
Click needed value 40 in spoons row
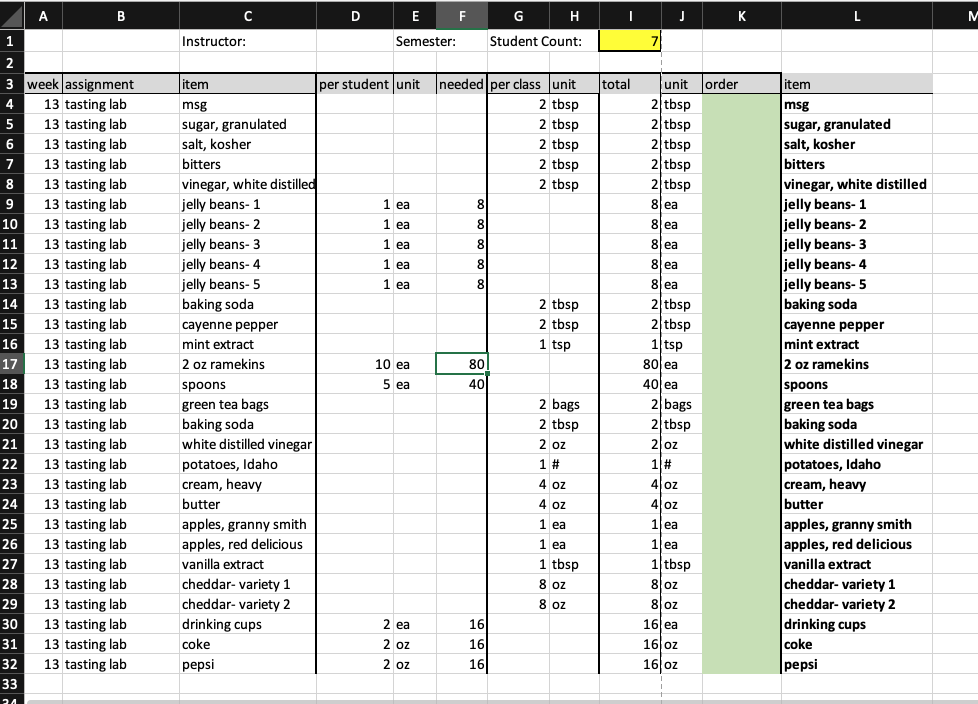click(462, 384)
